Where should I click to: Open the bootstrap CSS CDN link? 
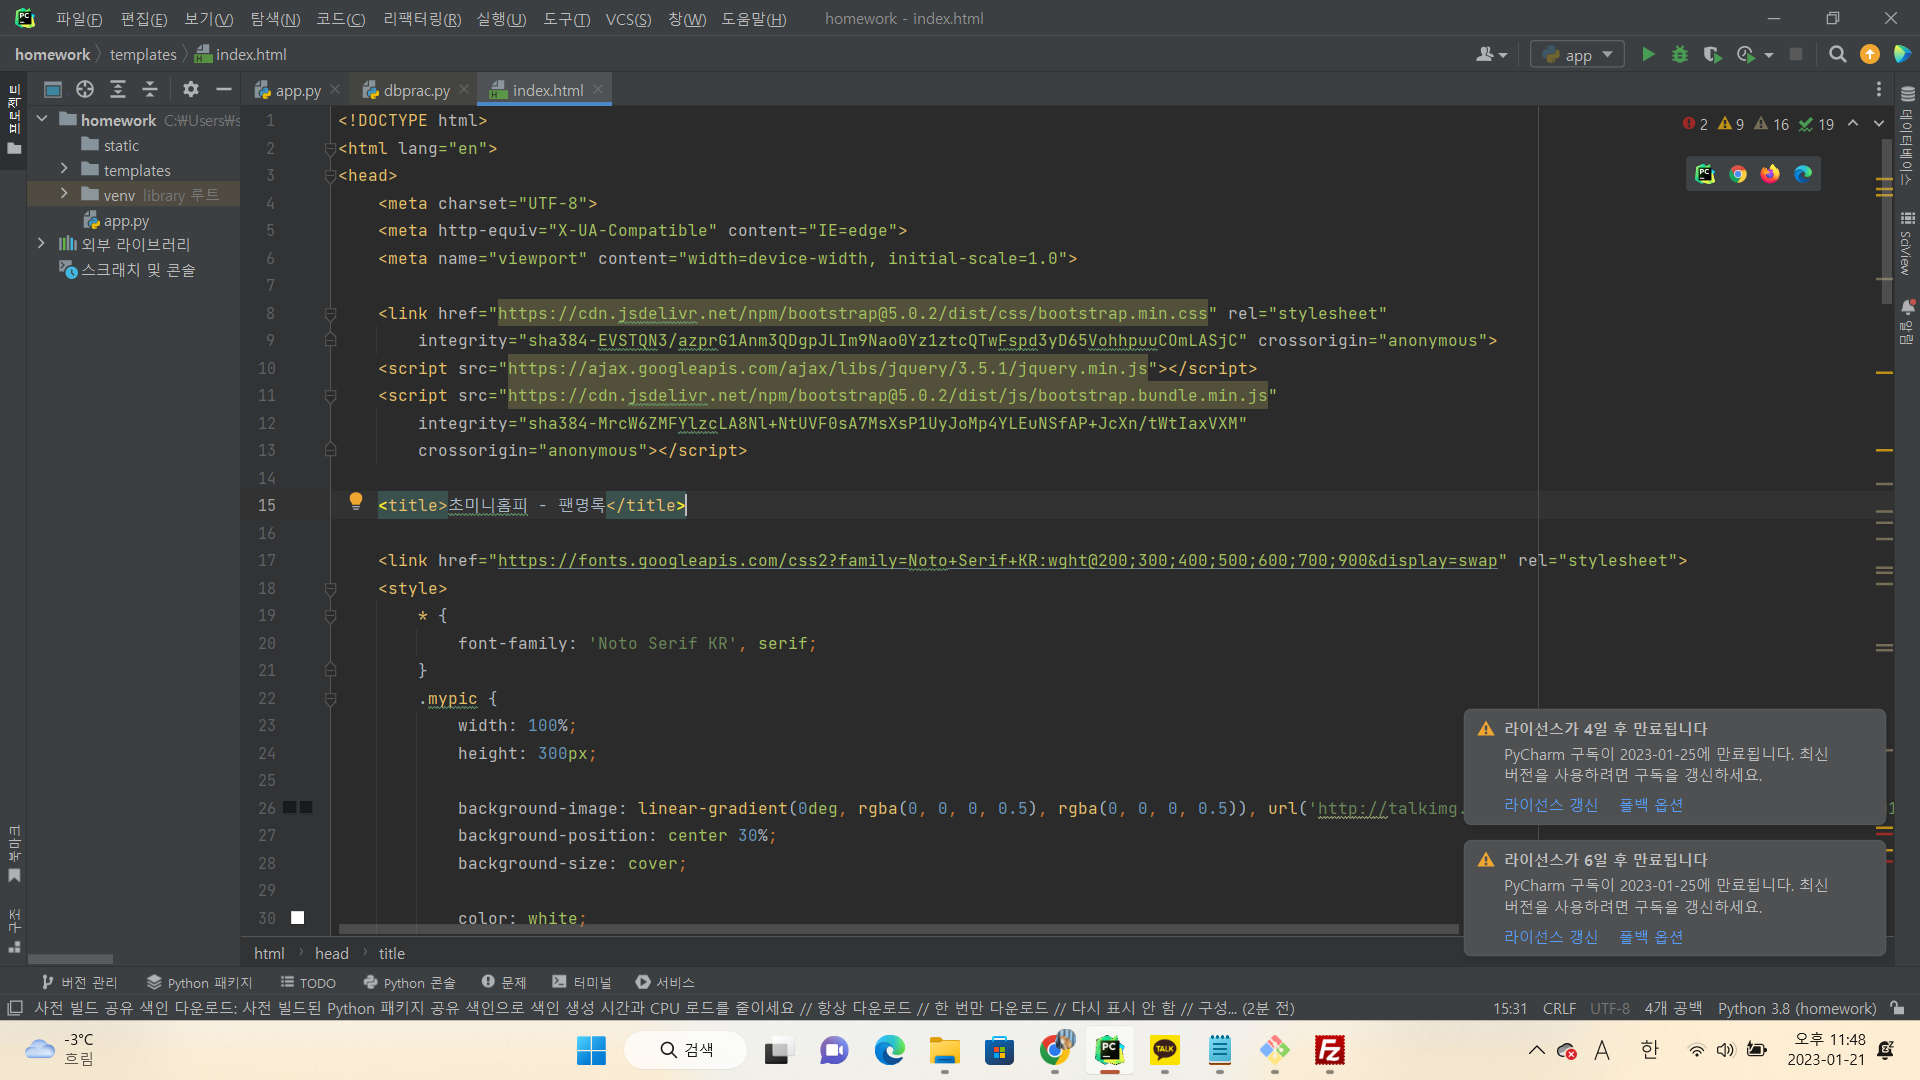coord(852,313)
